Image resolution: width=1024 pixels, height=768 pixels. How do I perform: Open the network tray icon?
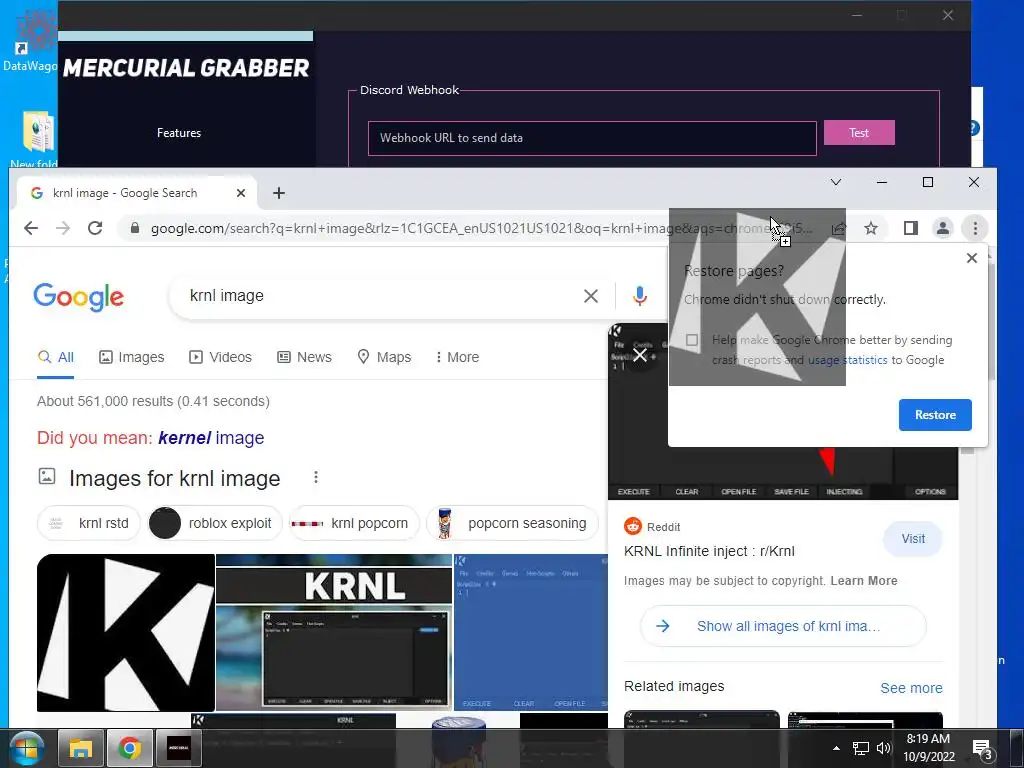point(861,748)
